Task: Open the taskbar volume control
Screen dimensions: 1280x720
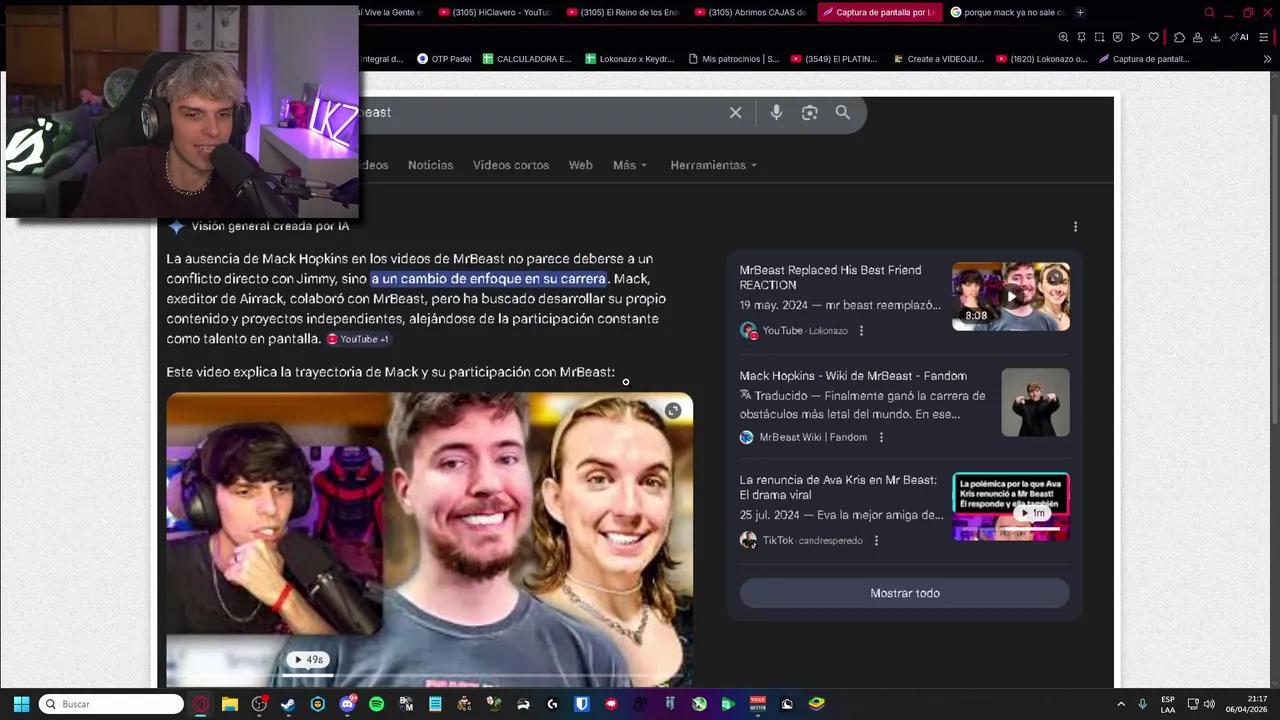Action: point(1209,704)
